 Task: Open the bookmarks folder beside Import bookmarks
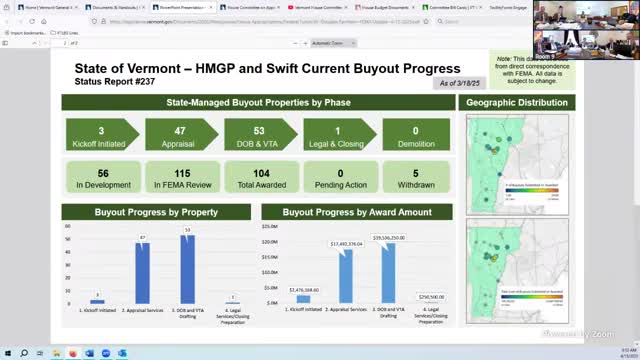(64, 33)
